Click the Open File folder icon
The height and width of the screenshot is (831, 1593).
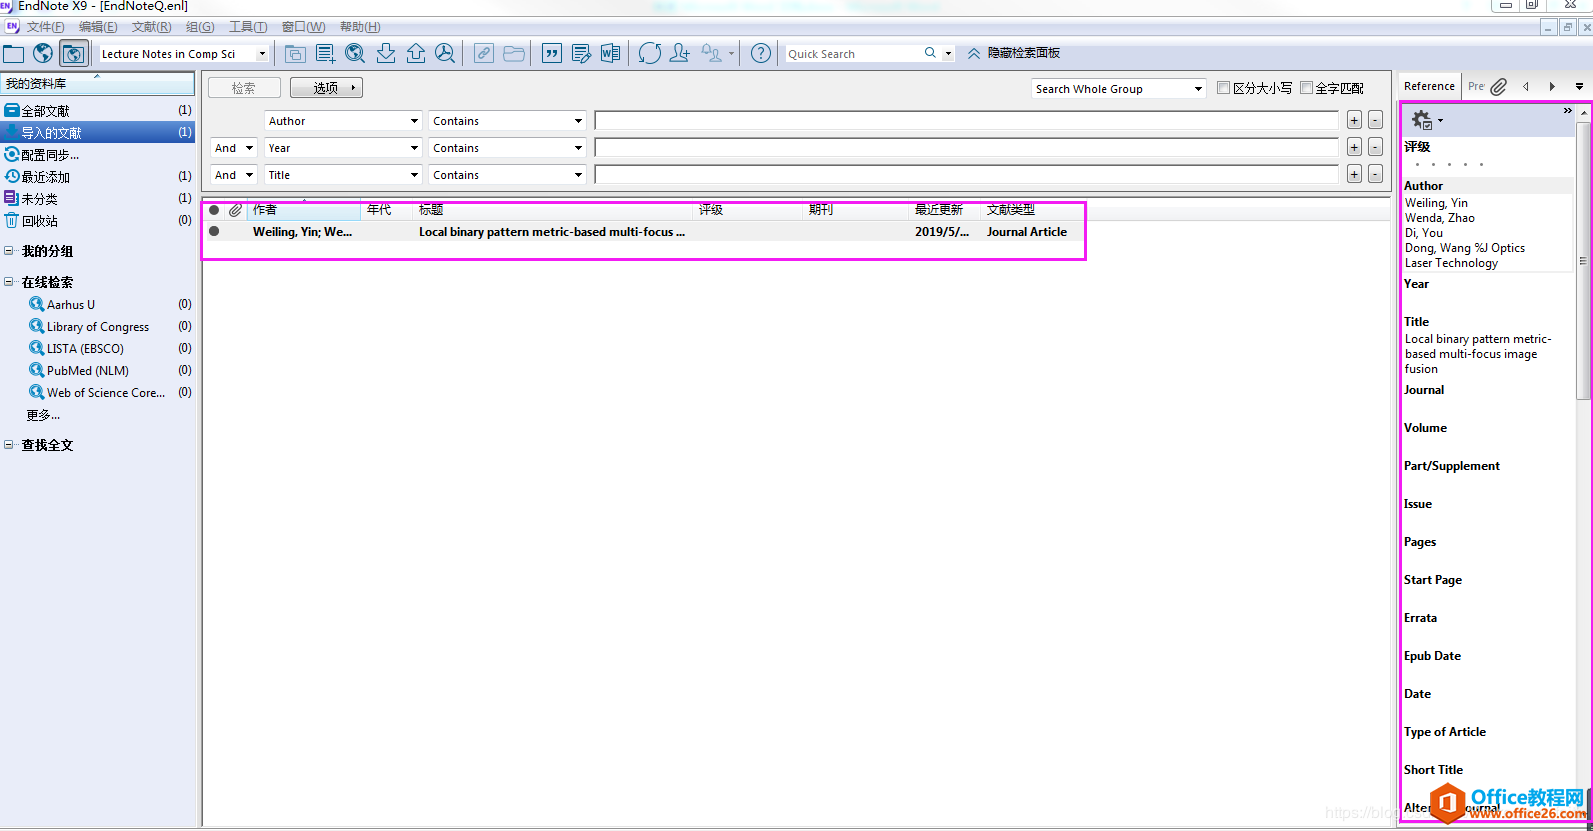pyautogui.click(x=514, y=53)
